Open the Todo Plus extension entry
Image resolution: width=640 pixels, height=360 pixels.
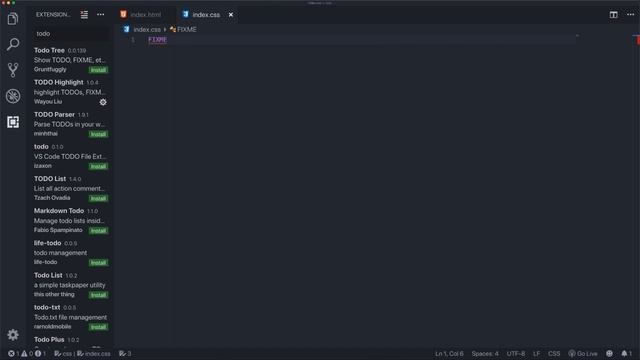(71, 340)
